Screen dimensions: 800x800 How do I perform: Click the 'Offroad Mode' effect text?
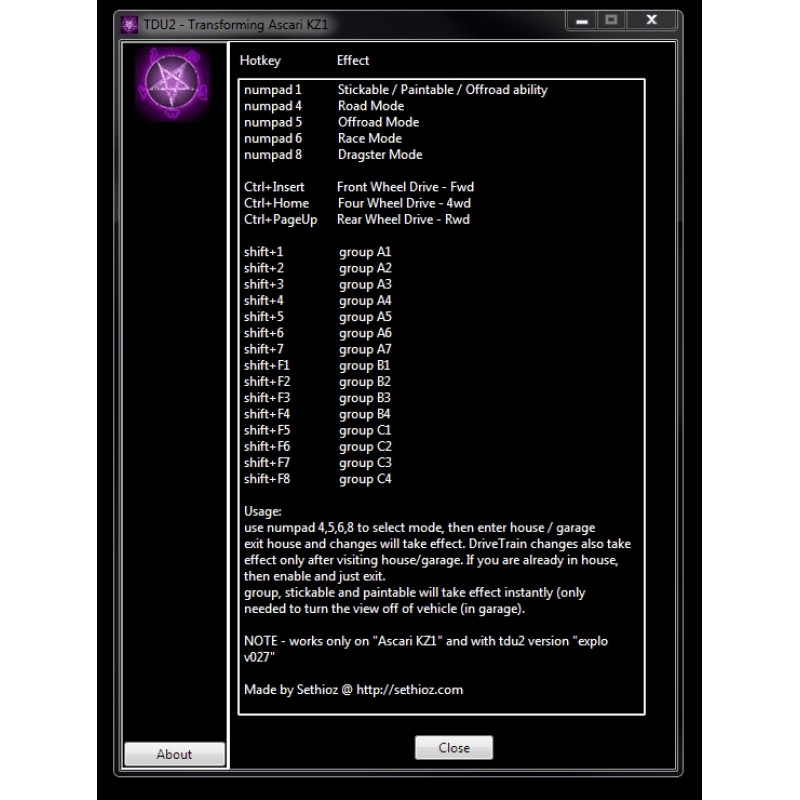[x=378, y=122]
